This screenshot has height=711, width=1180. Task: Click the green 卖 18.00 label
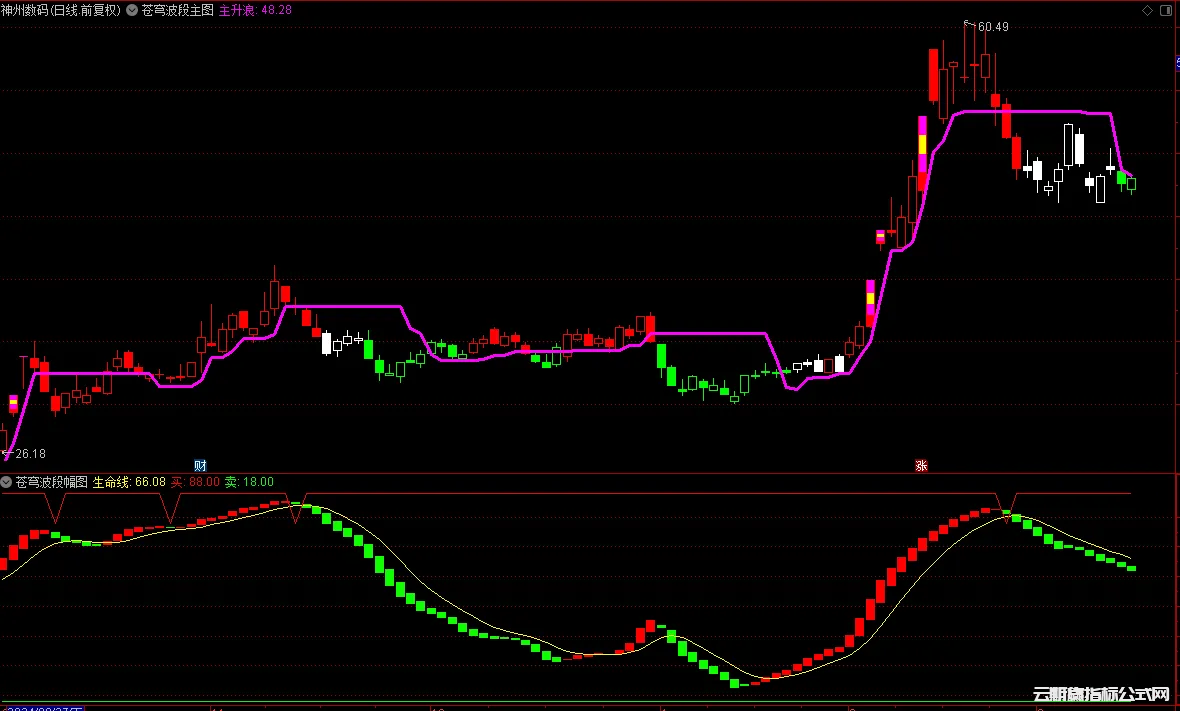248,482
